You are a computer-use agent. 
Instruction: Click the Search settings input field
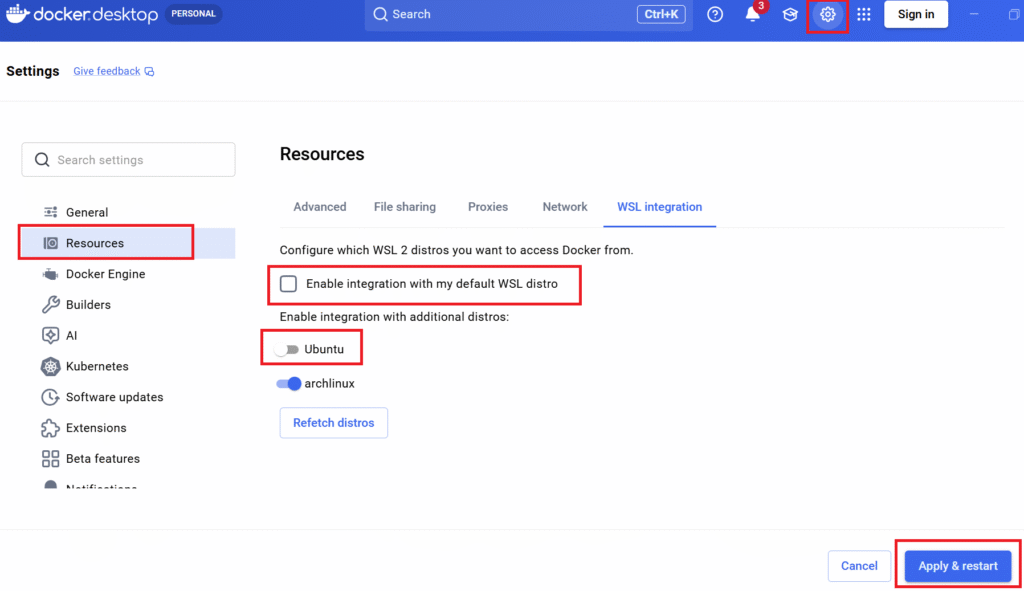(128, 159)
